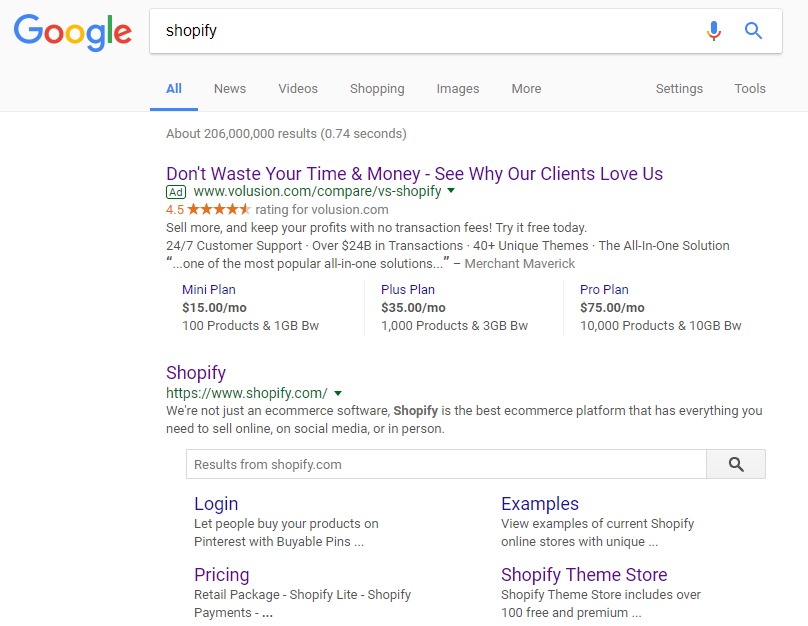Click the https://www.shopify.com/ URL
The image size is (808, 626).
click(246, 393)
